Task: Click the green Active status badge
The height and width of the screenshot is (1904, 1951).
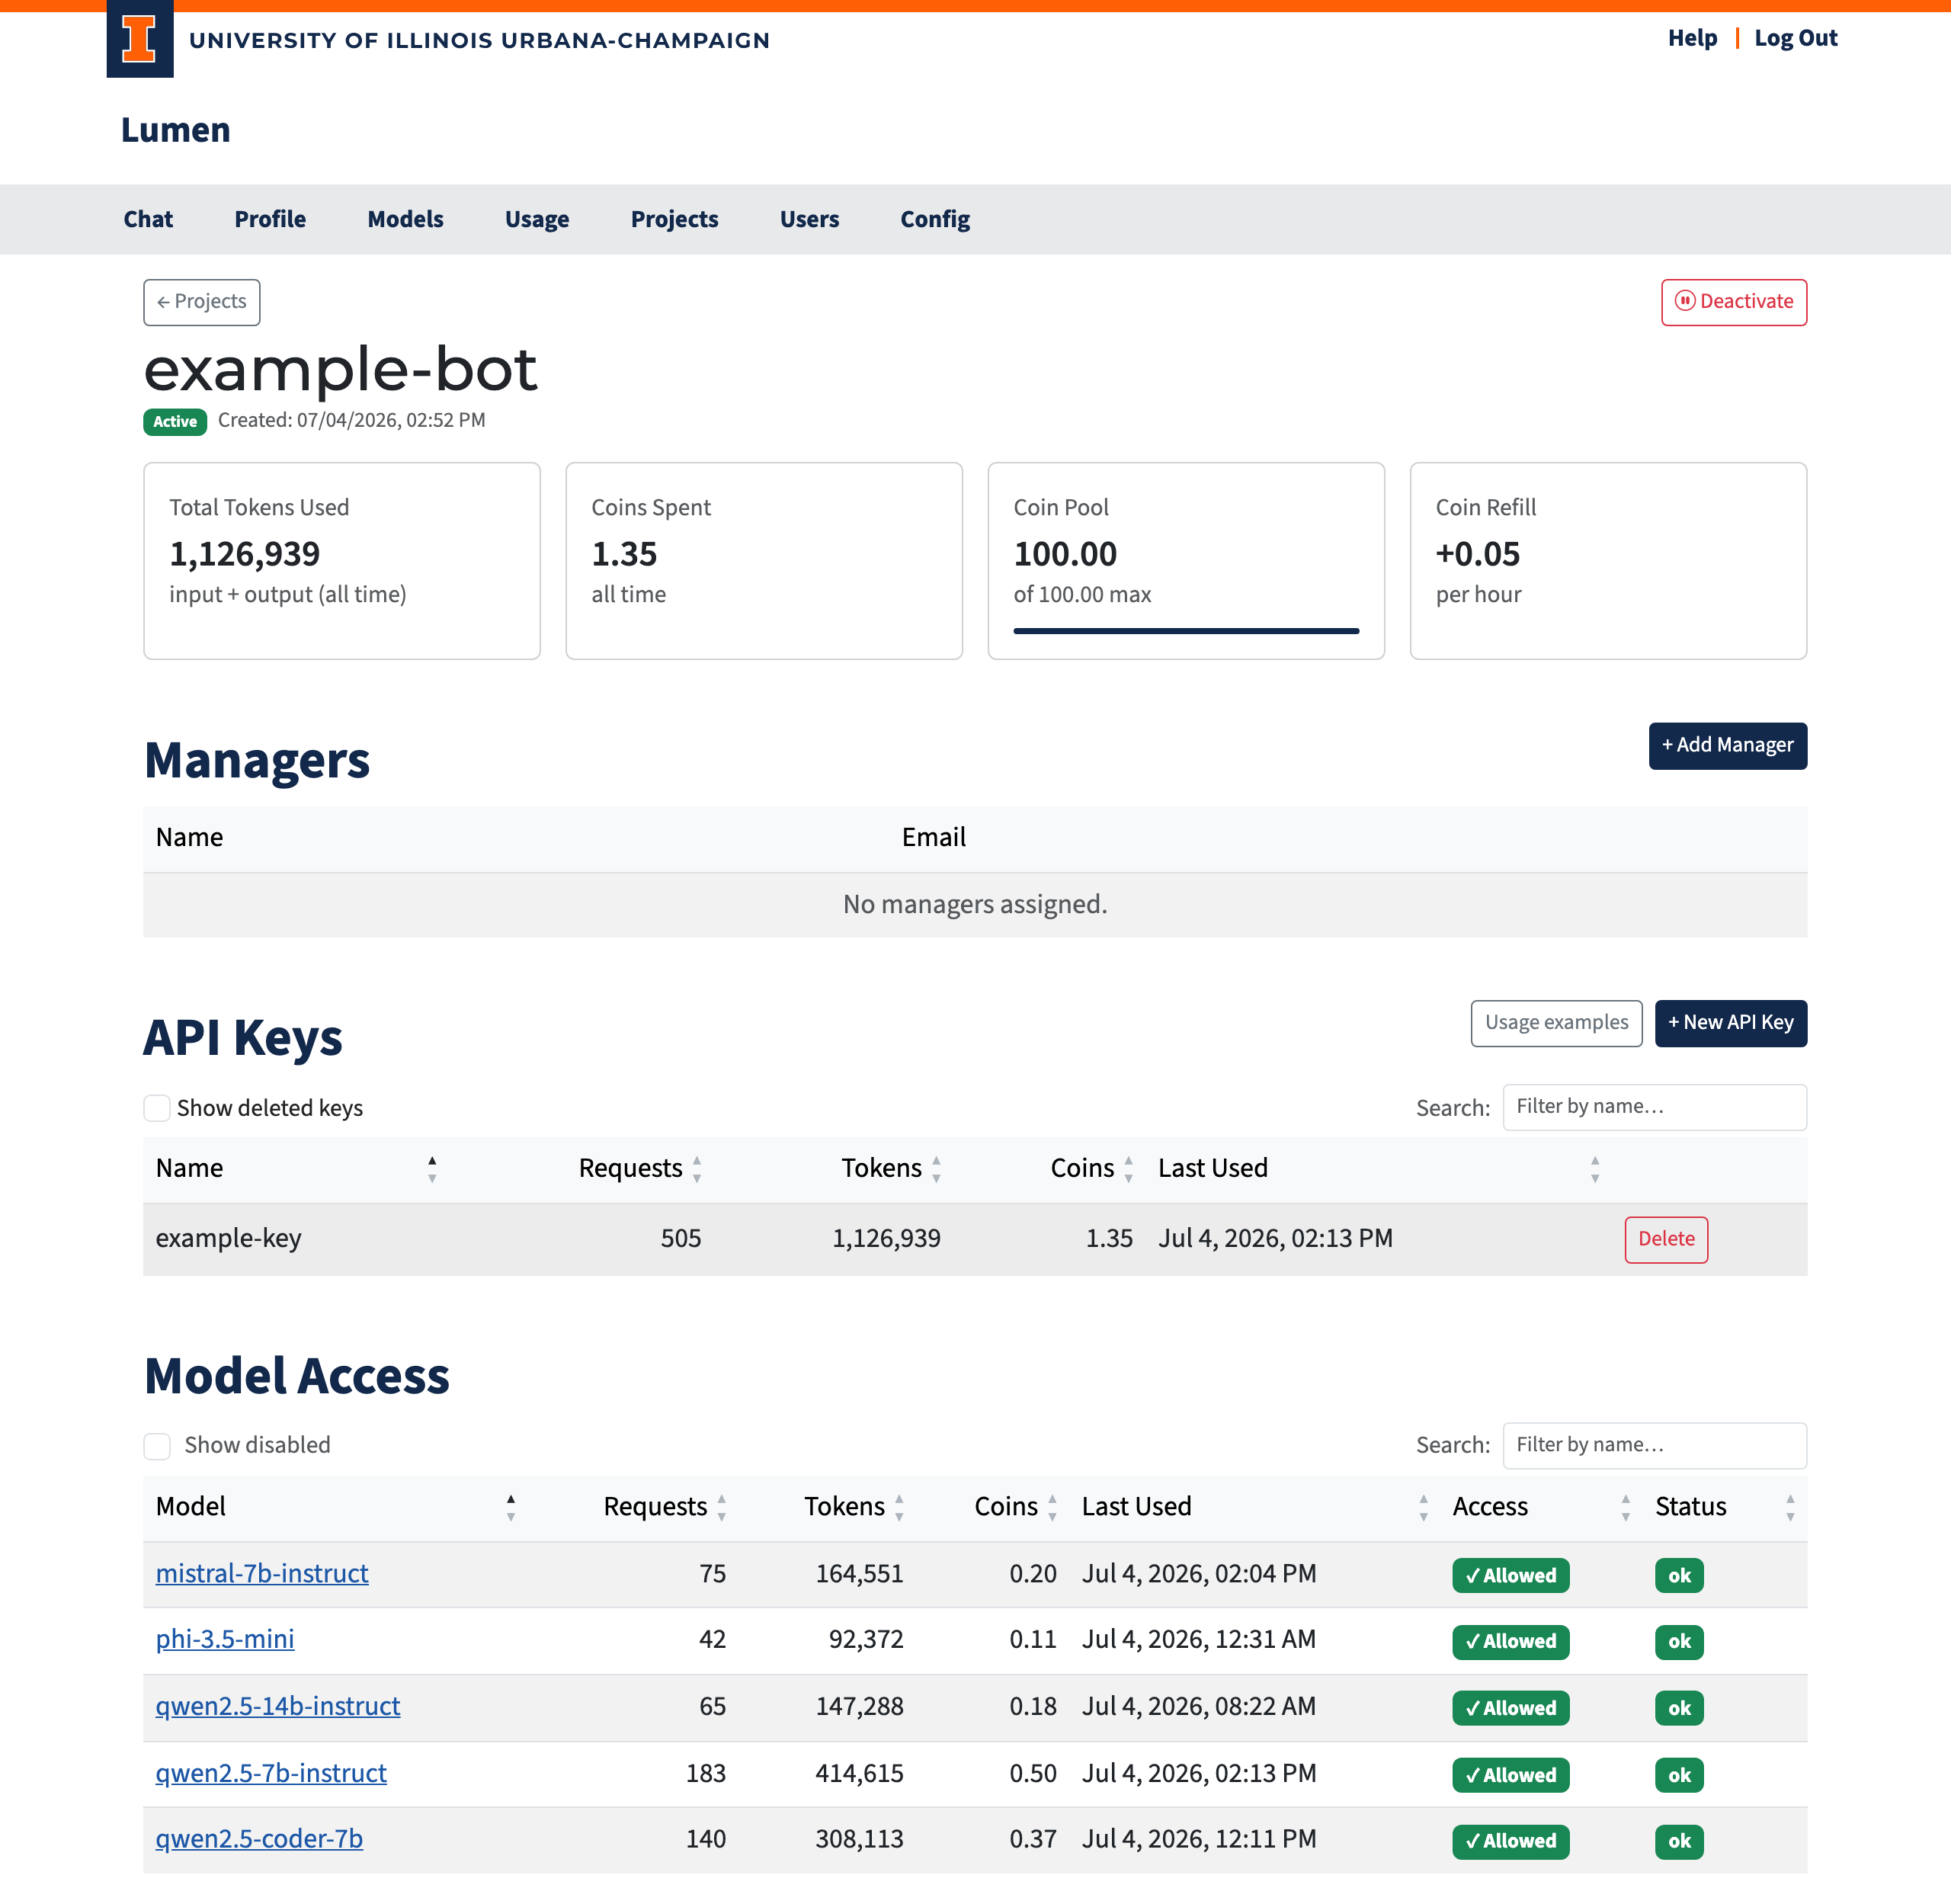Action: coord(175,421)
